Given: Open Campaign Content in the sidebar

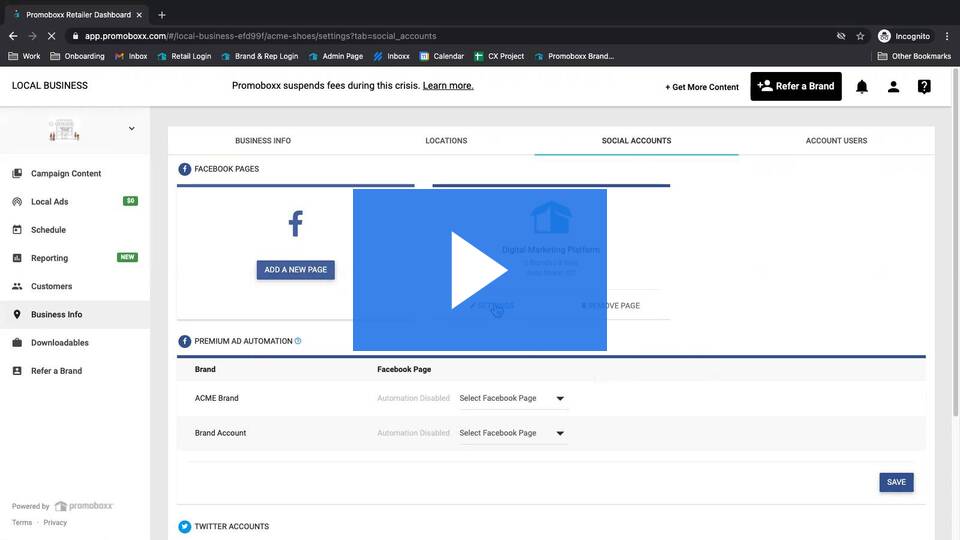Looking at the screenshot, I should tap(66, 173).
